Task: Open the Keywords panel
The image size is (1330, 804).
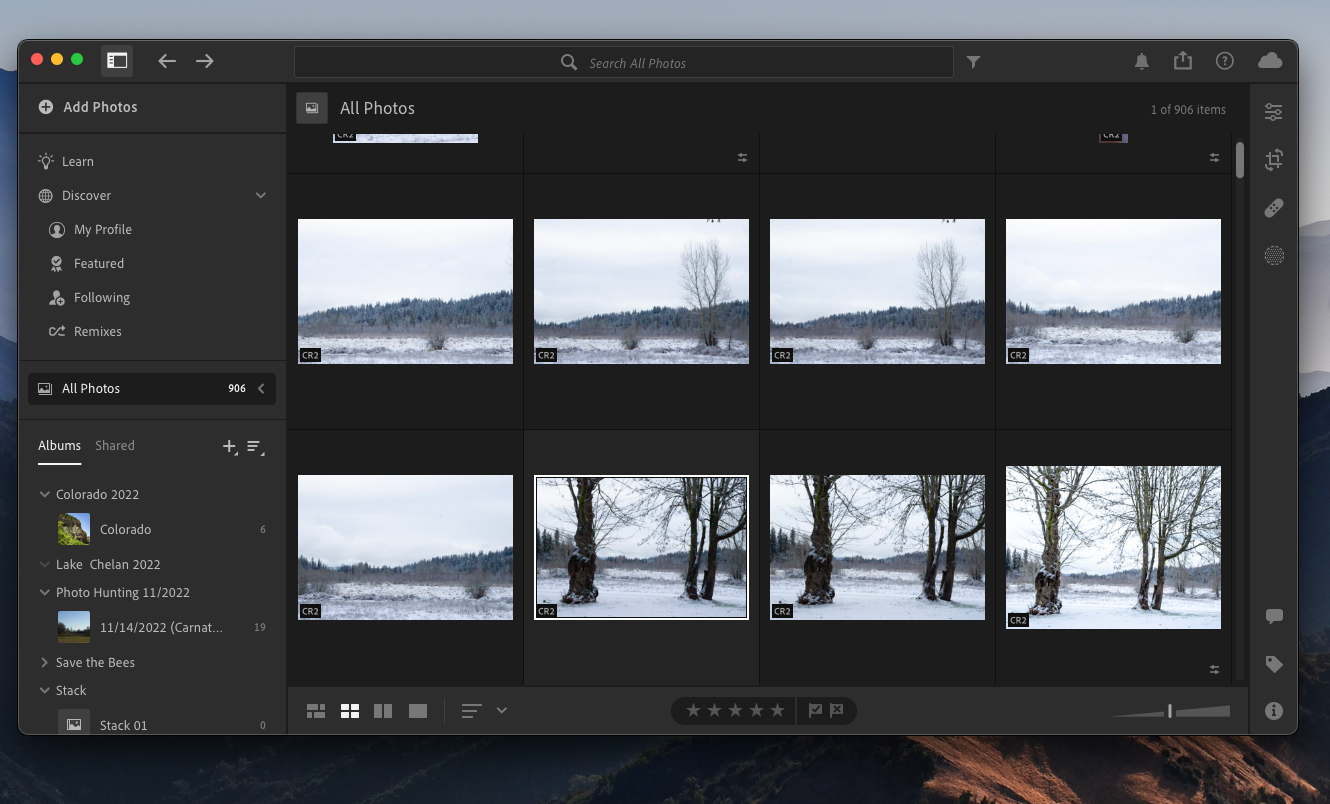Action: (1273, 663)
